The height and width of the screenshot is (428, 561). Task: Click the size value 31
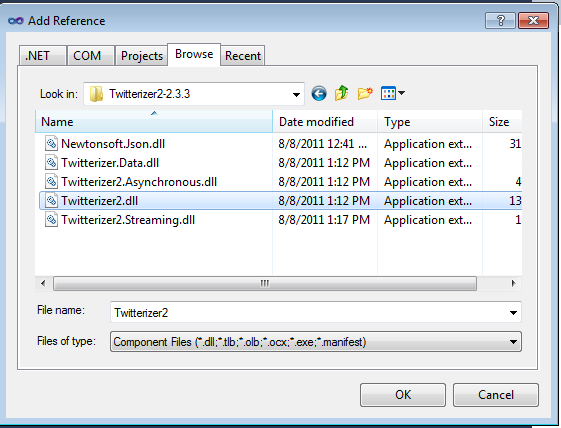515,144
